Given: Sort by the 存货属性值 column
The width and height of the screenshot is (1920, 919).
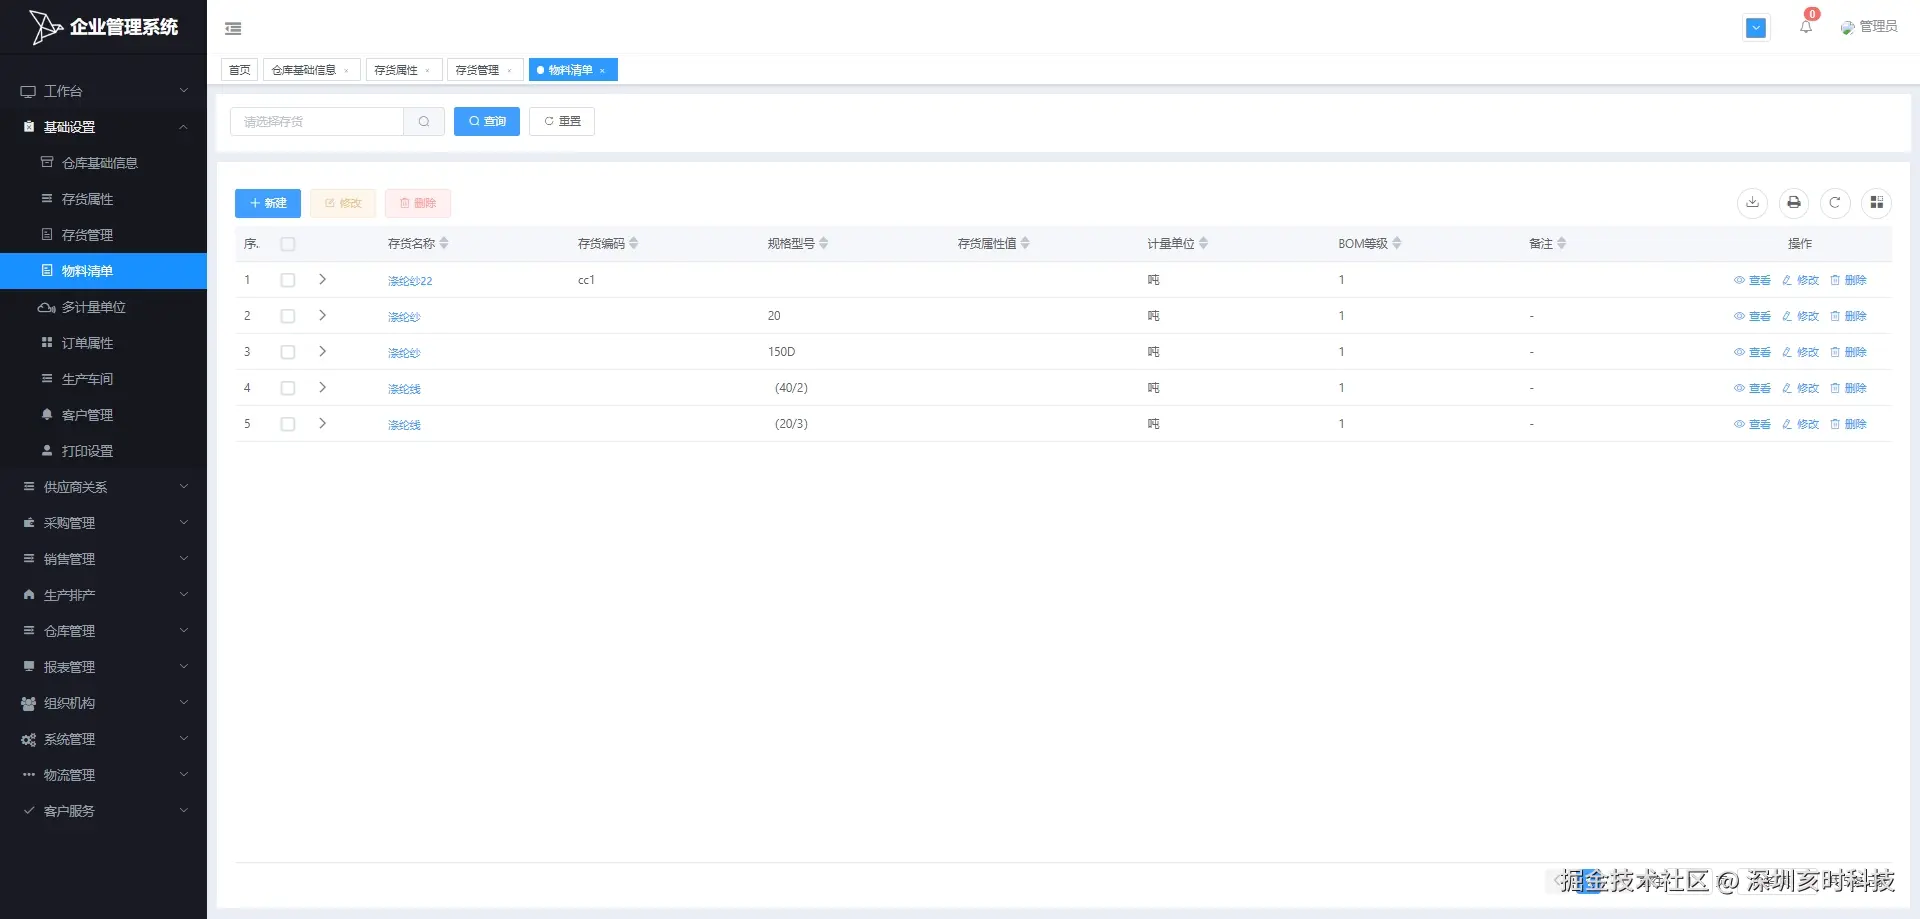Looking at the screenshot, I should [1025, 244].
